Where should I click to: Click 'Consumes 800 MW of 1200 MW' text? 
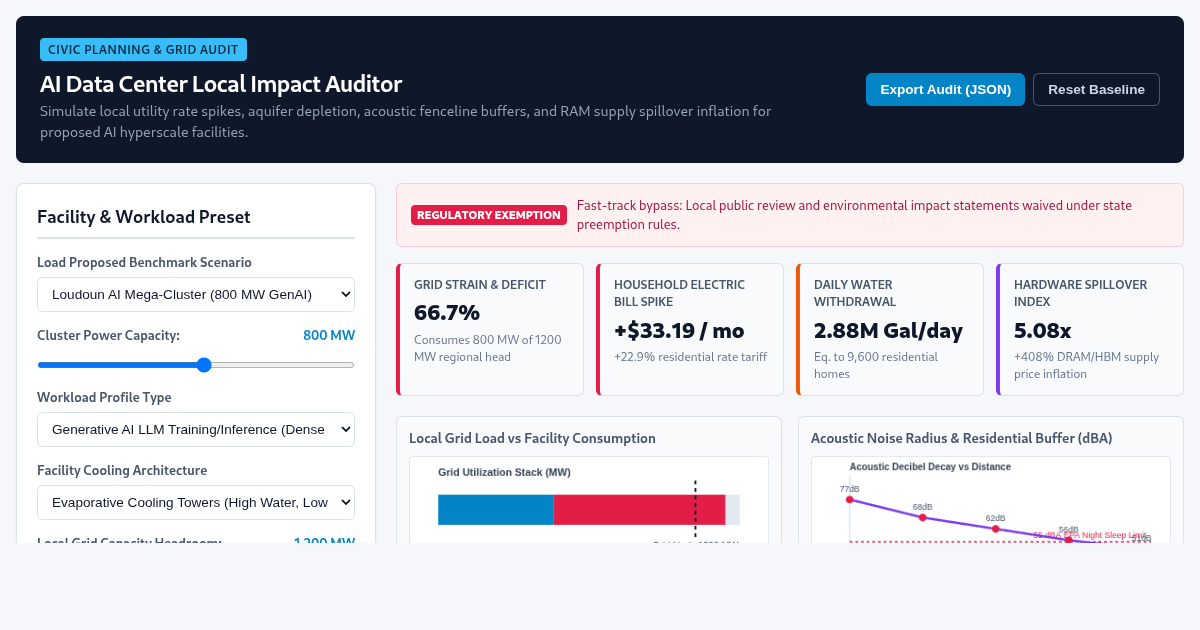coord(488,348)
